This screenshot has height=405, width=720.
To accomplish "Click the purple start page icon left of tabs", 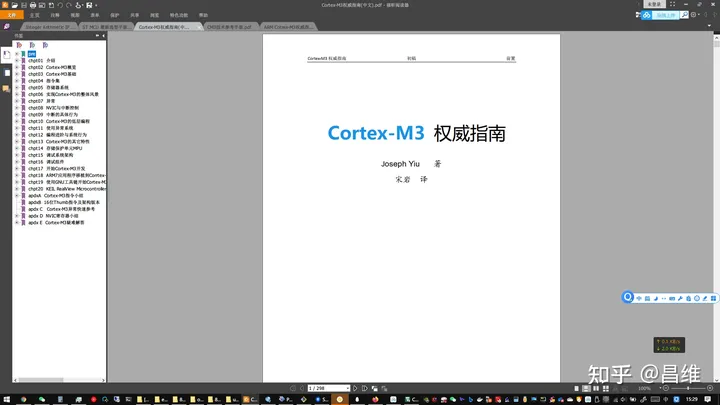I will pyautogui.click(x=6, y=27).
